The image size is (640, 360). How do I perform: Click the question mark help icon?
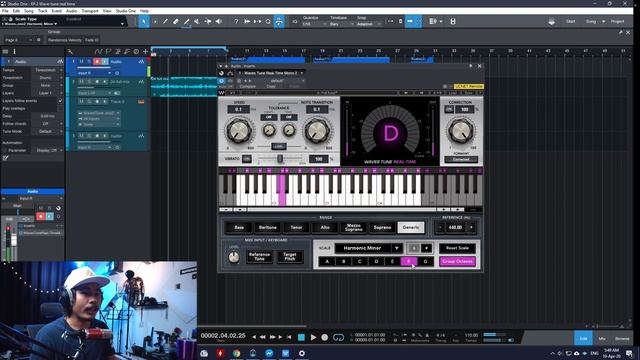[236, 21]
